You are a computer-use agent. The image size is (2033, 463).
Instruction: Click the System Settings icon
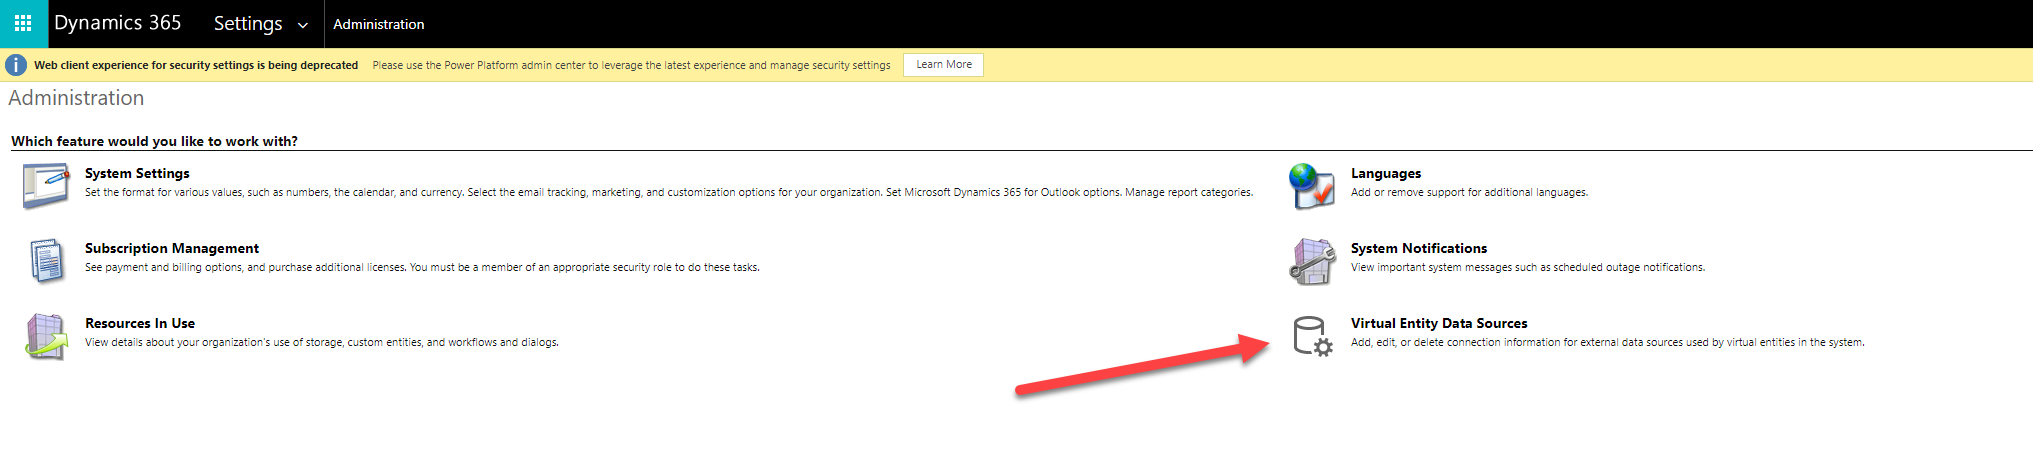pyautogui.click(x=46, y=185)
